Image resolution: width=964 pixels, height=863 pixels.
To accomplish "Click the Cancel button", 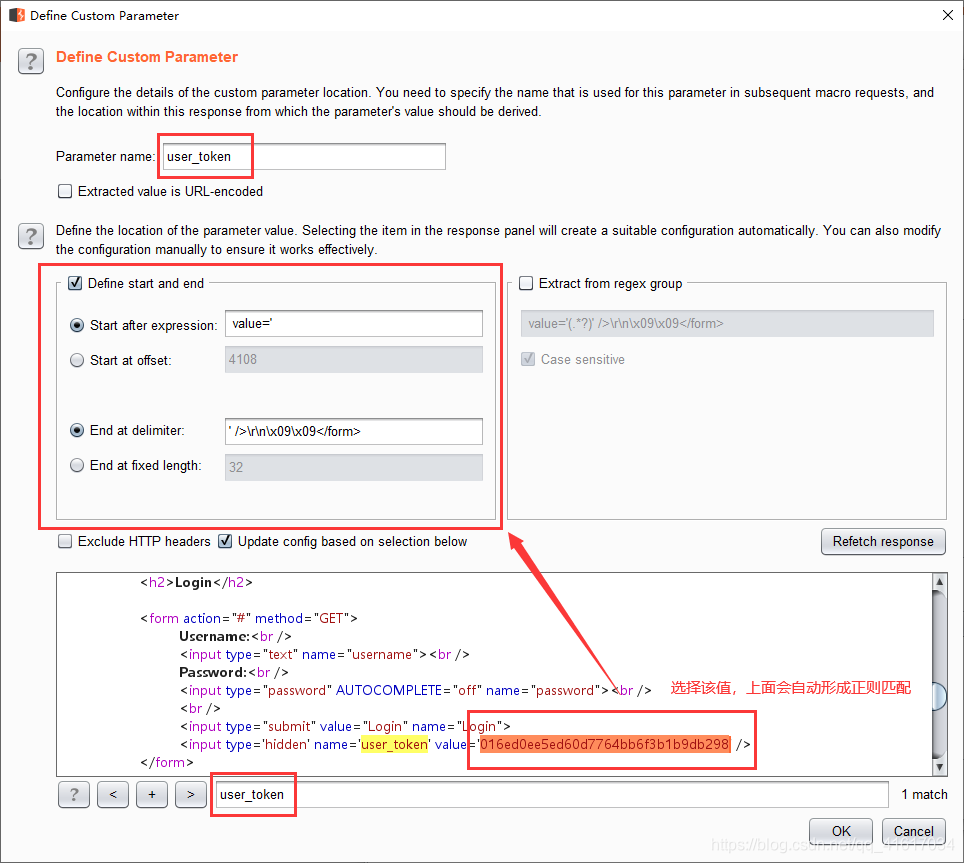I will [914, 831].
